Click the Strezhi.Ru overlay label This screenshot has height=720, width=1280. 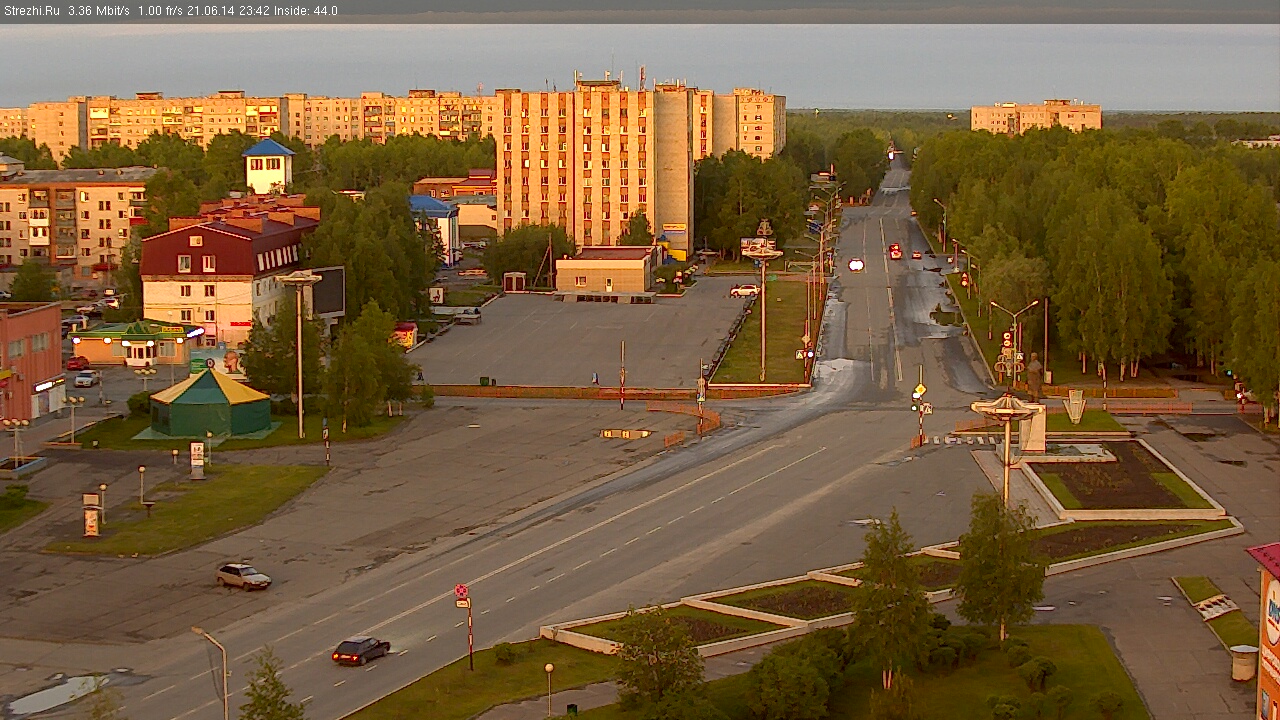tap(33, 11)
